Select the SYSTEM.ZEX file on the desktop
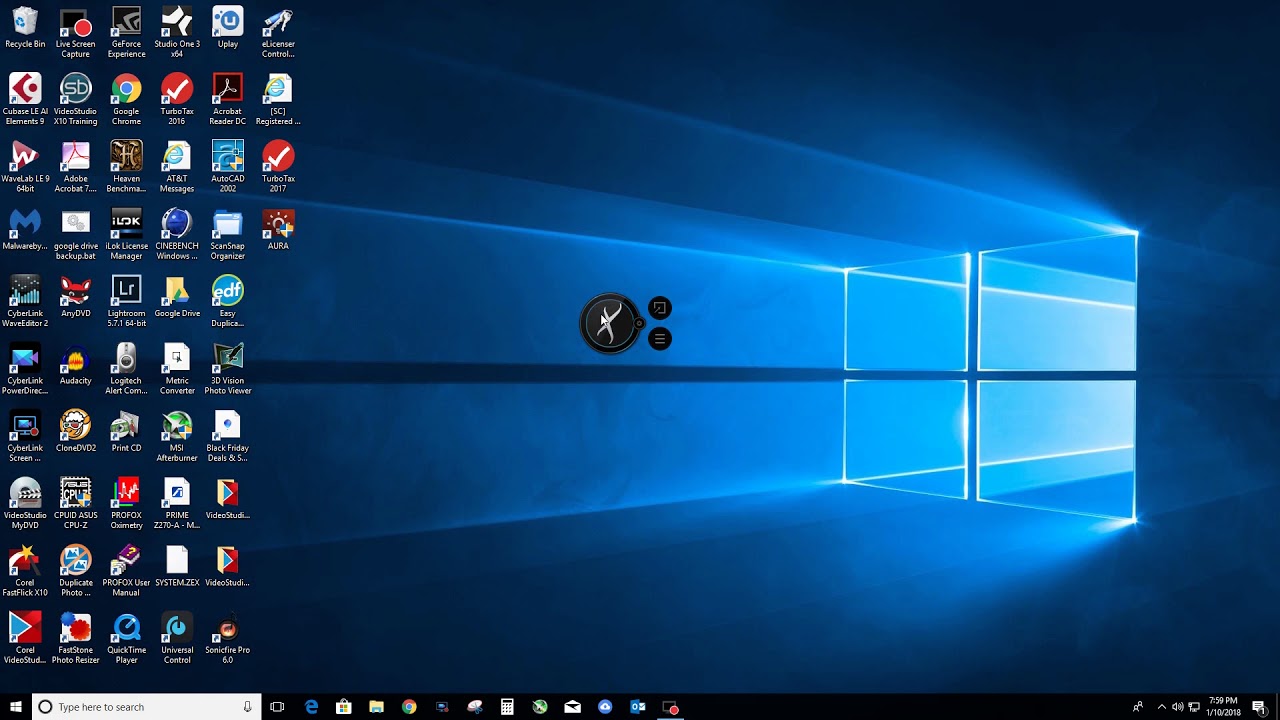 (177, 566)
